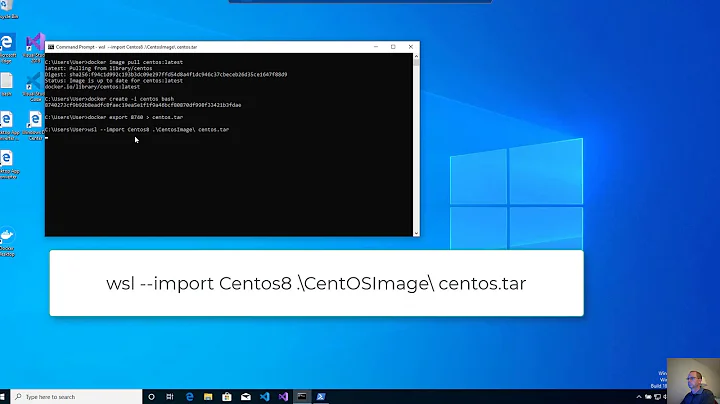
Task: Open Microsoft Store from the taskbar
Action: point(227,397)
